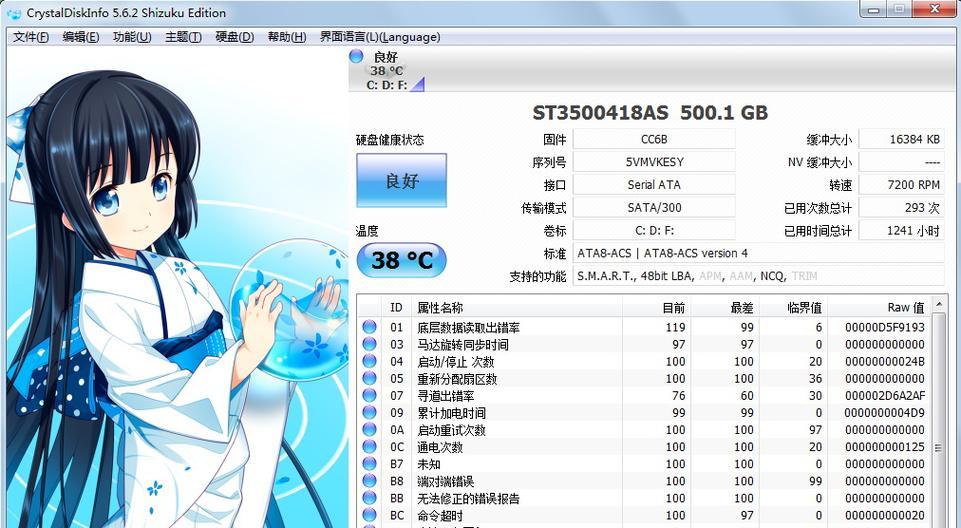This screenshot has height=528, width=961.
Task: Click the ST3500418AS 500.1 GB disk title
Action: point(650,113)
